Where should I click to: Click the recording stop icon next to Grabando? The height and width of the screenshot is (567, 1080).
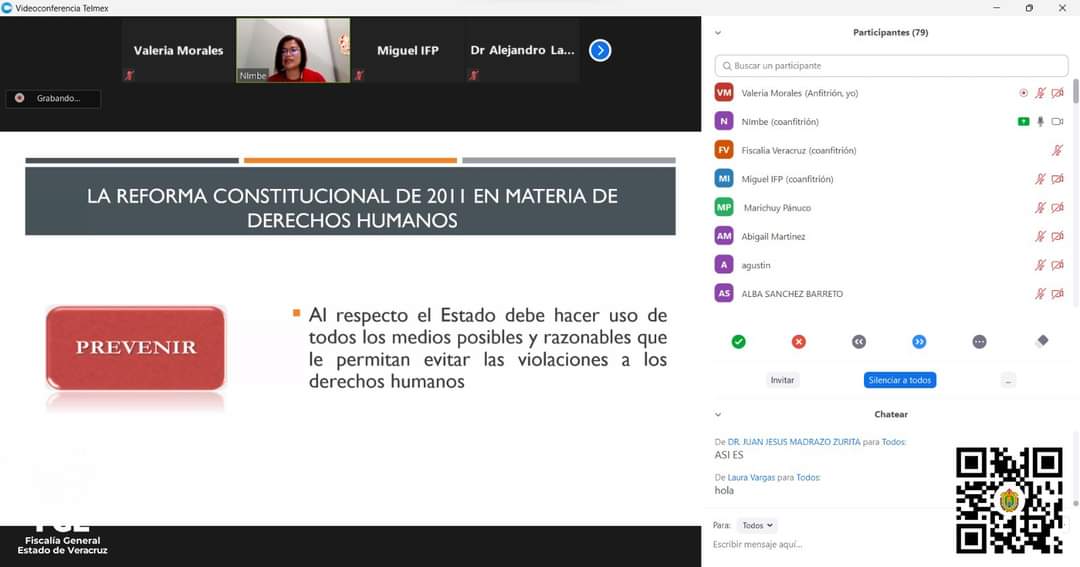[x=19, y=98]
